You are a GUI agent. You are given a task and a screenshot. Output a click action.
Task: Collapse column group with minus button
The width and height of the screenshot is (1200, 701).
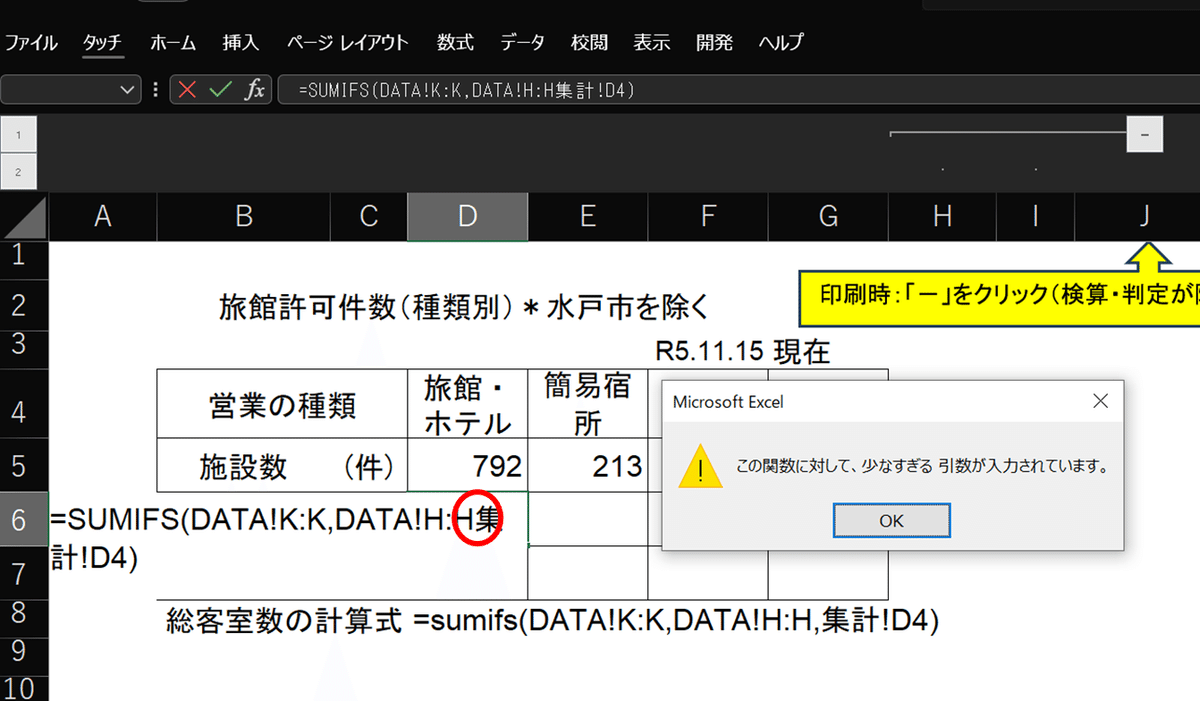[1145, 133]
